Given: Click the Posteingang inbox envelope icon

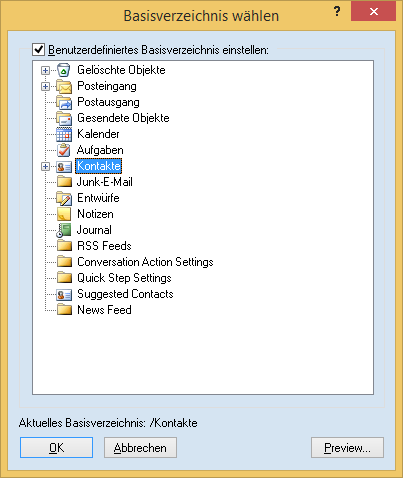Looking at the screenshot, I should point(64,86).
